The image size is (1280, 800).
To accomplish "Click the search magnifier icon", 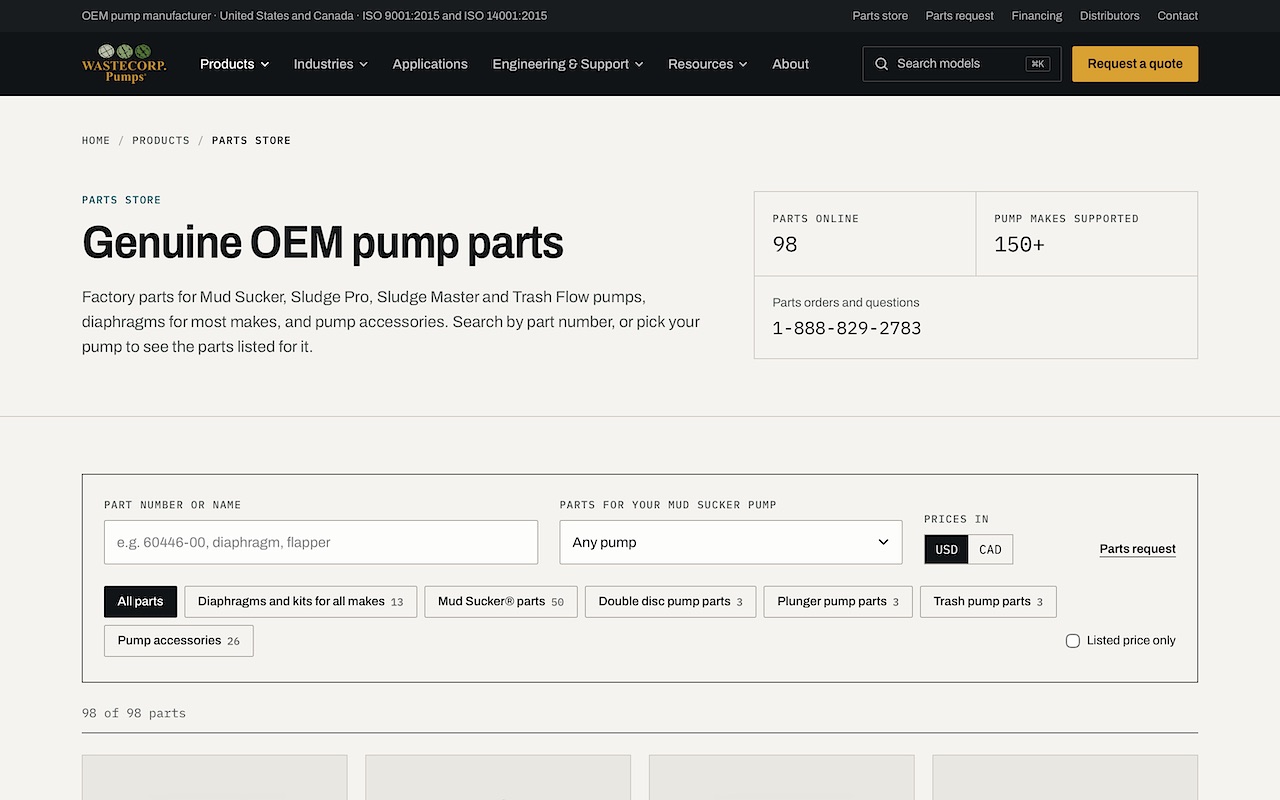I will 881,64.
